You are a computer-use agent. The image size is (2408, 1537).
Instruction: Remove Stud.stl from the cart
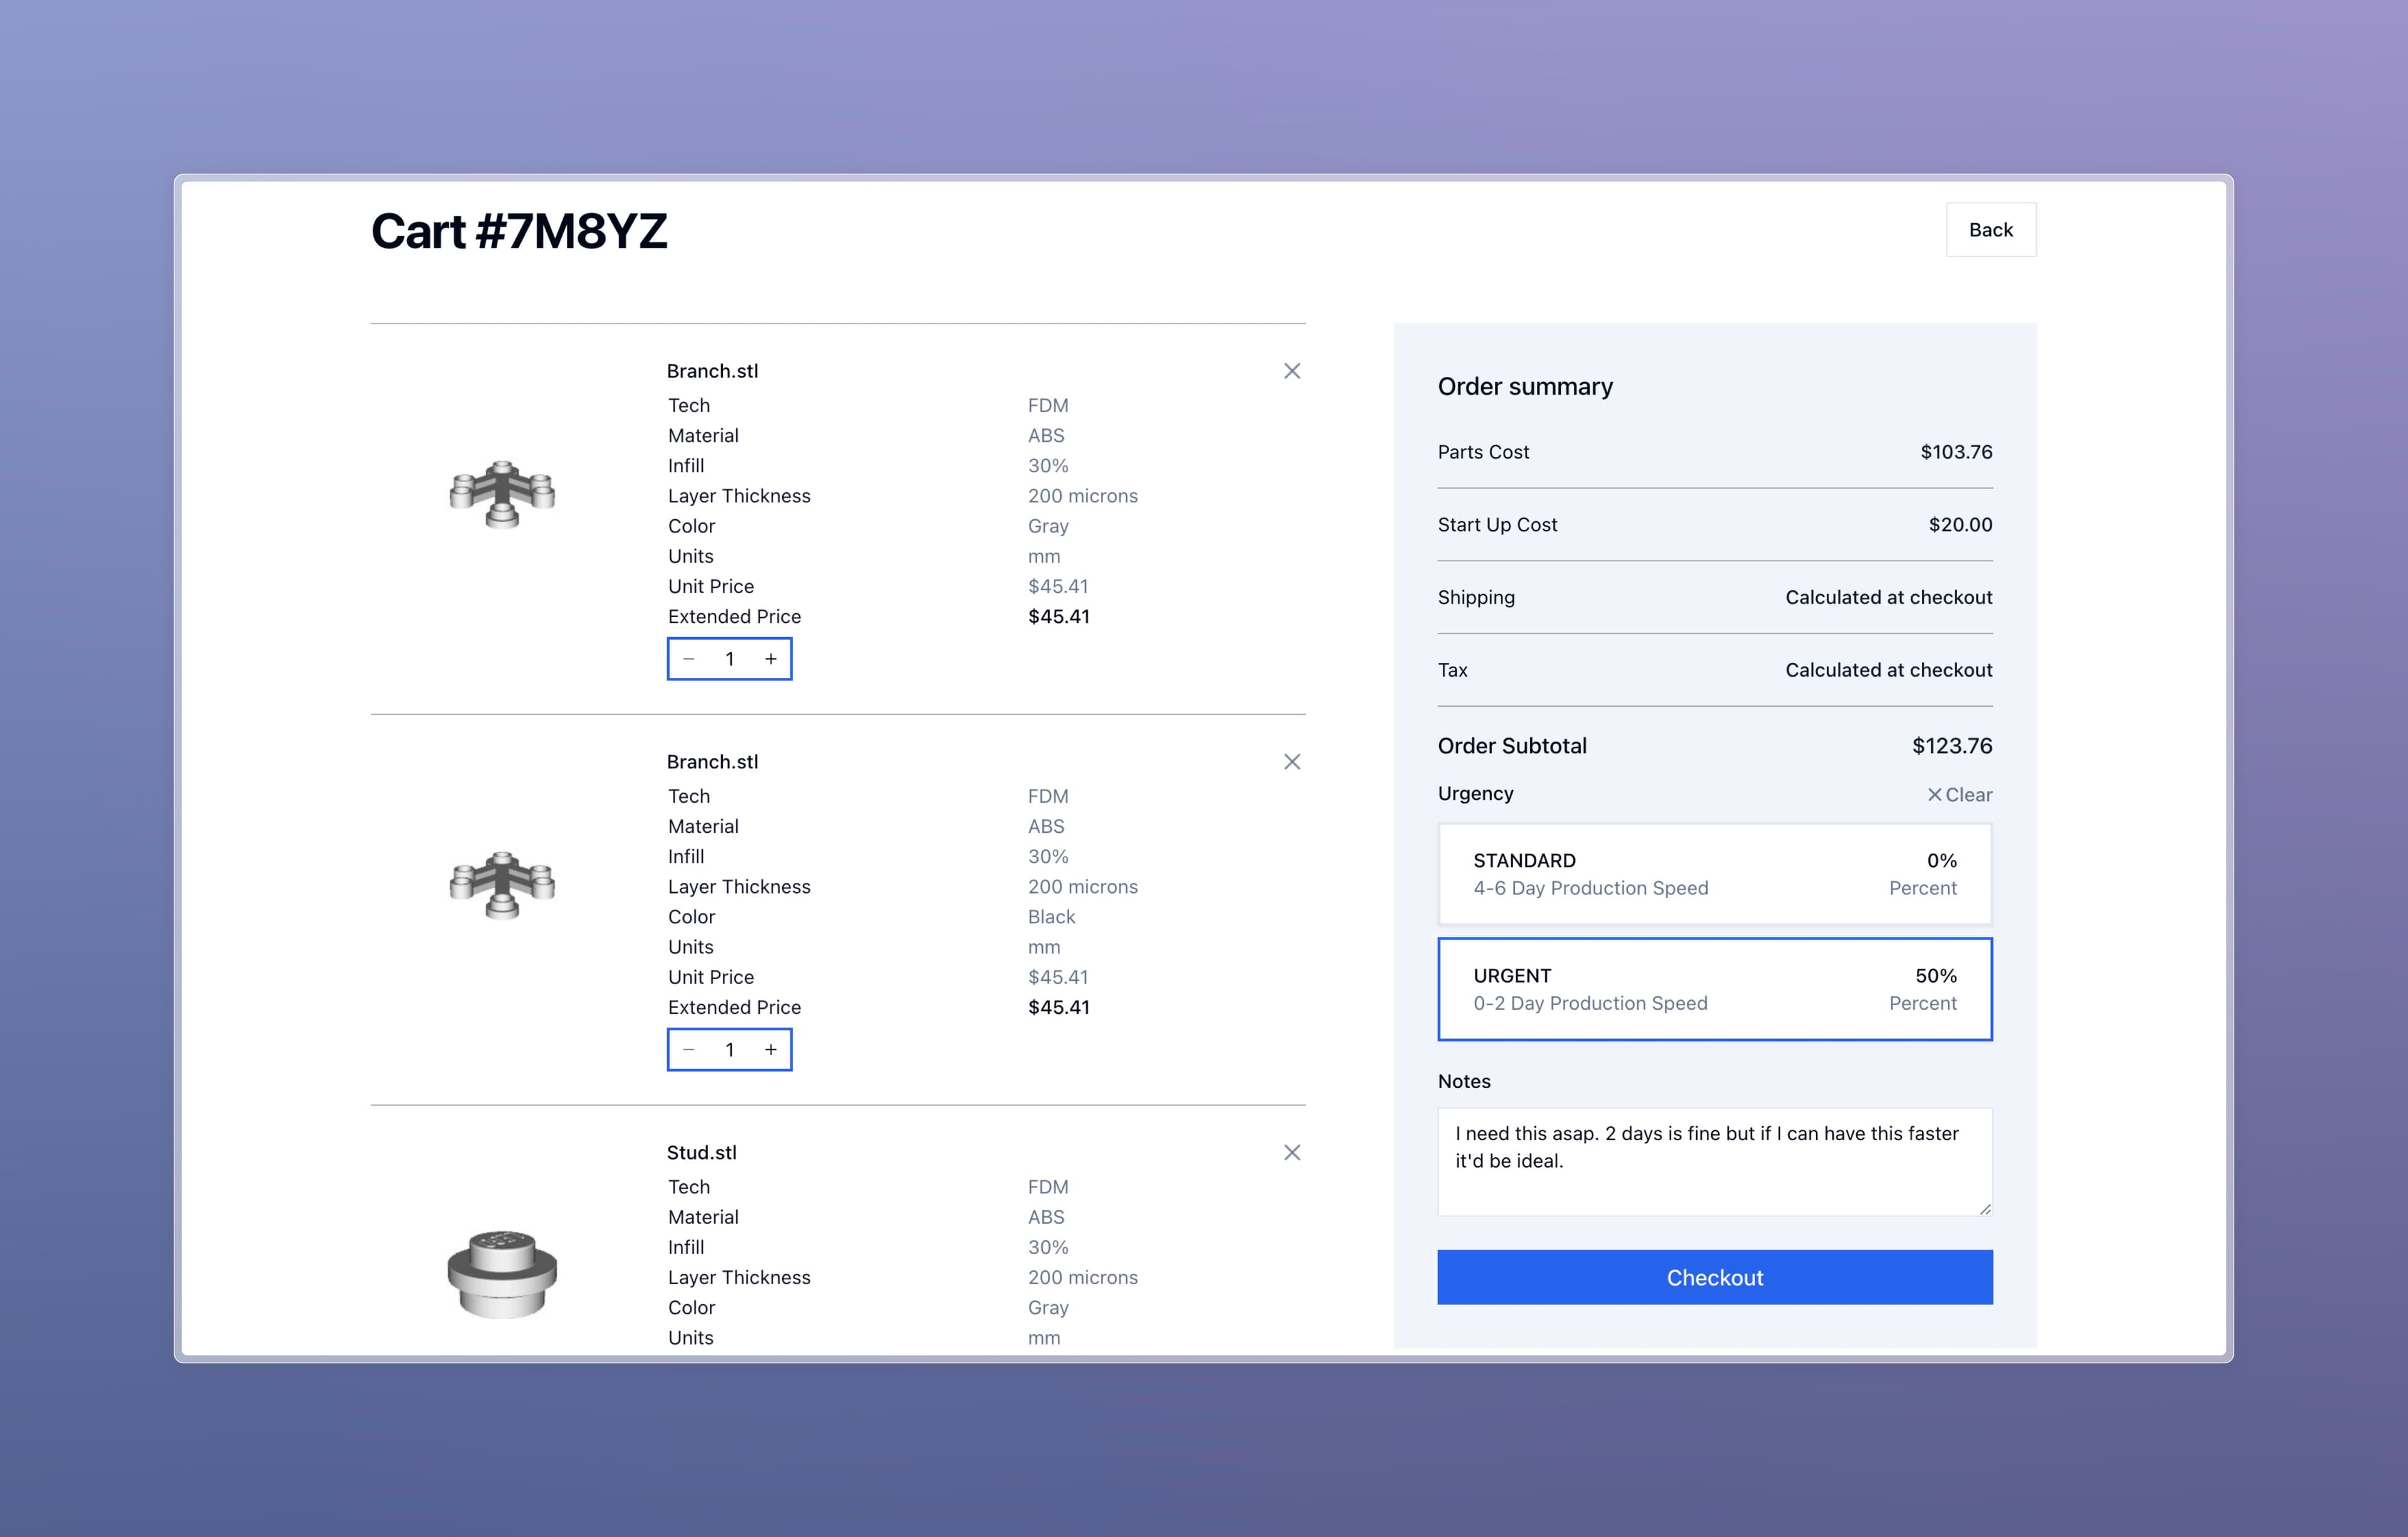(x=1292, y=1152)
